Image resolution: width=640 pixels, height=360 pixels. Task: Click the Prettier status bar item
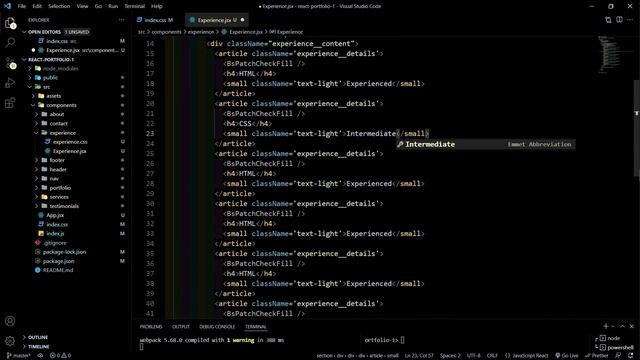(x=597, y=356)
